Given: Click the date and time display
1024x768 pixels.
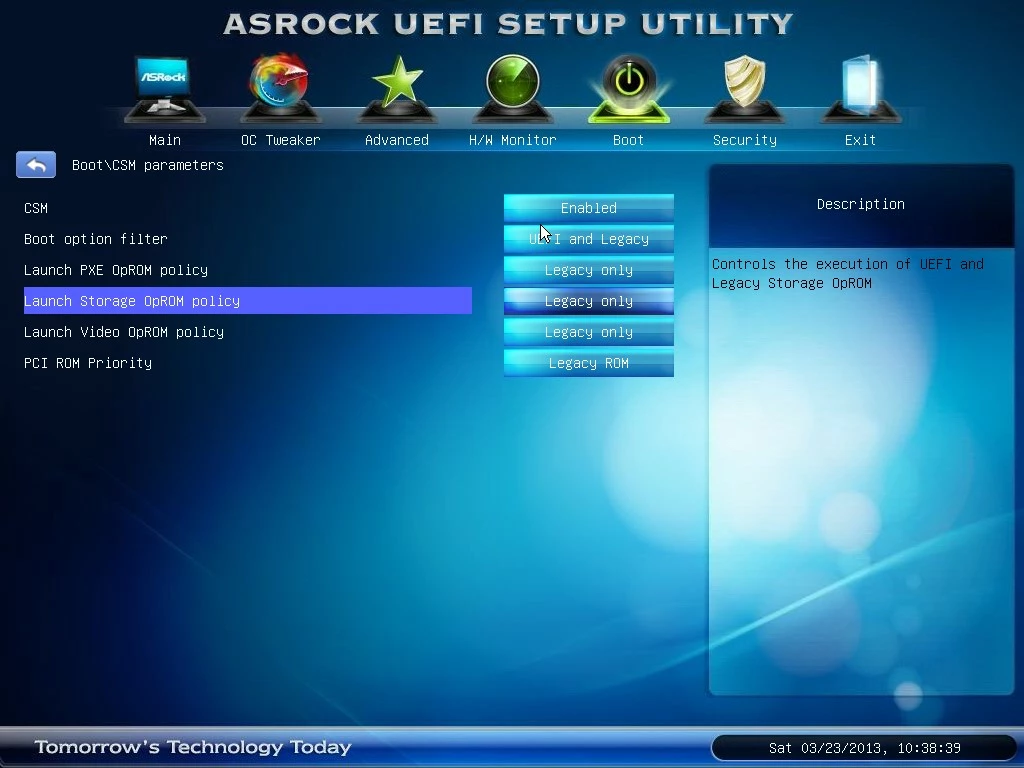Looking at the screenshot, I should point(864,748).
